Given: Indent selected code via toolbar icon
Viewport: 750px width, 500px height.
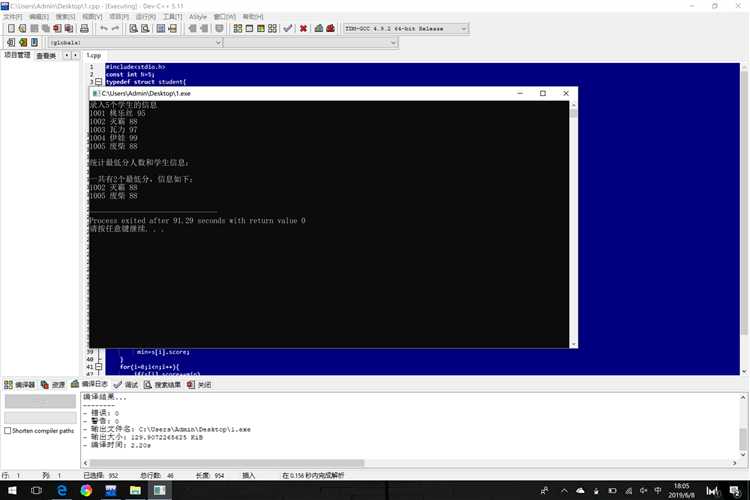Looking at the screenshot, I should click(192, 29).
